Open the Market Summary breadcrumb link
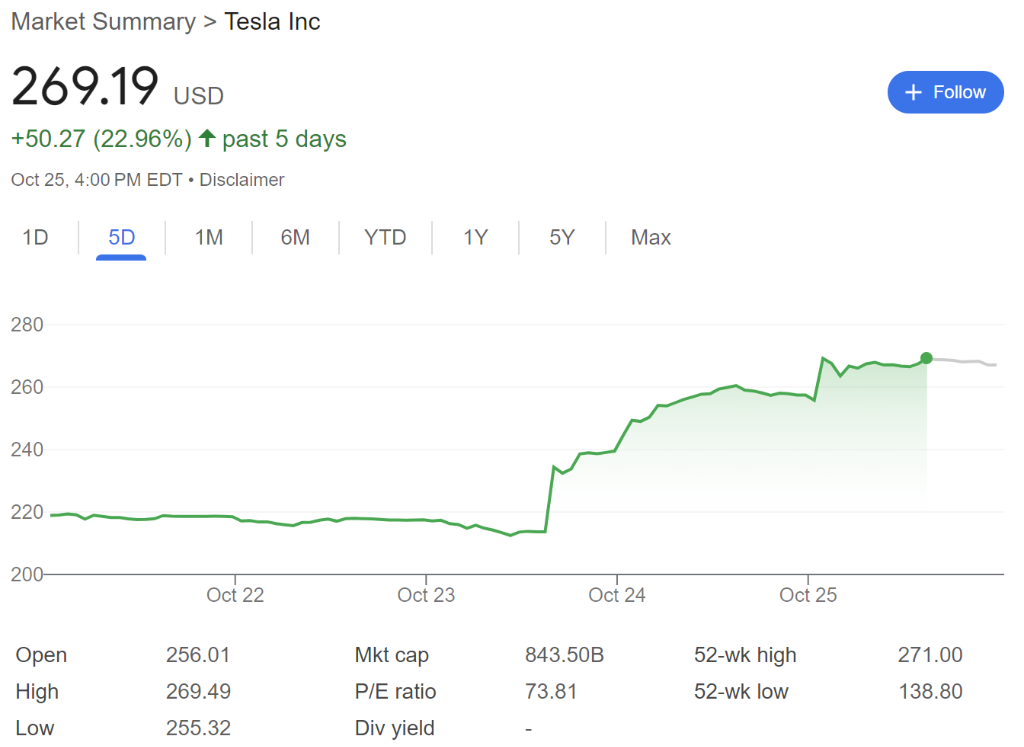This screenshot has height=747, width=1024. point(103,21)
